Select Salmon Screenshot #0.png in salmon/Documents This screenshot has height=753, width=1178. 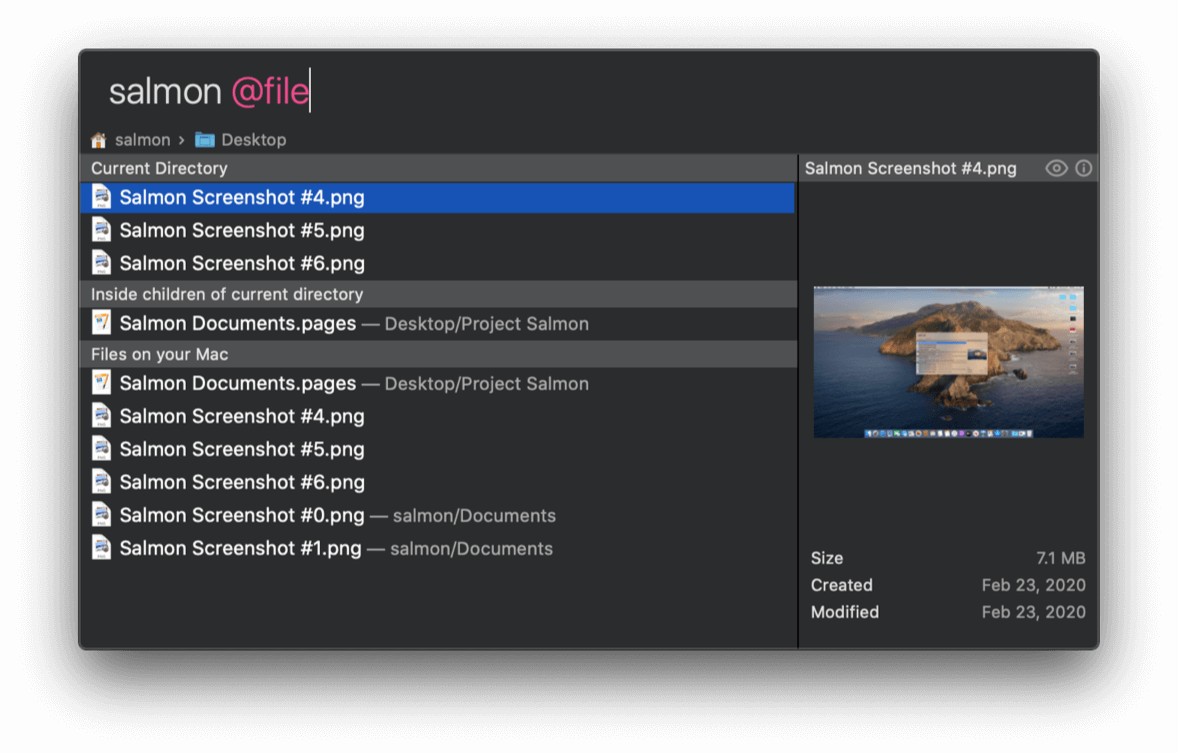coord(437,516)
